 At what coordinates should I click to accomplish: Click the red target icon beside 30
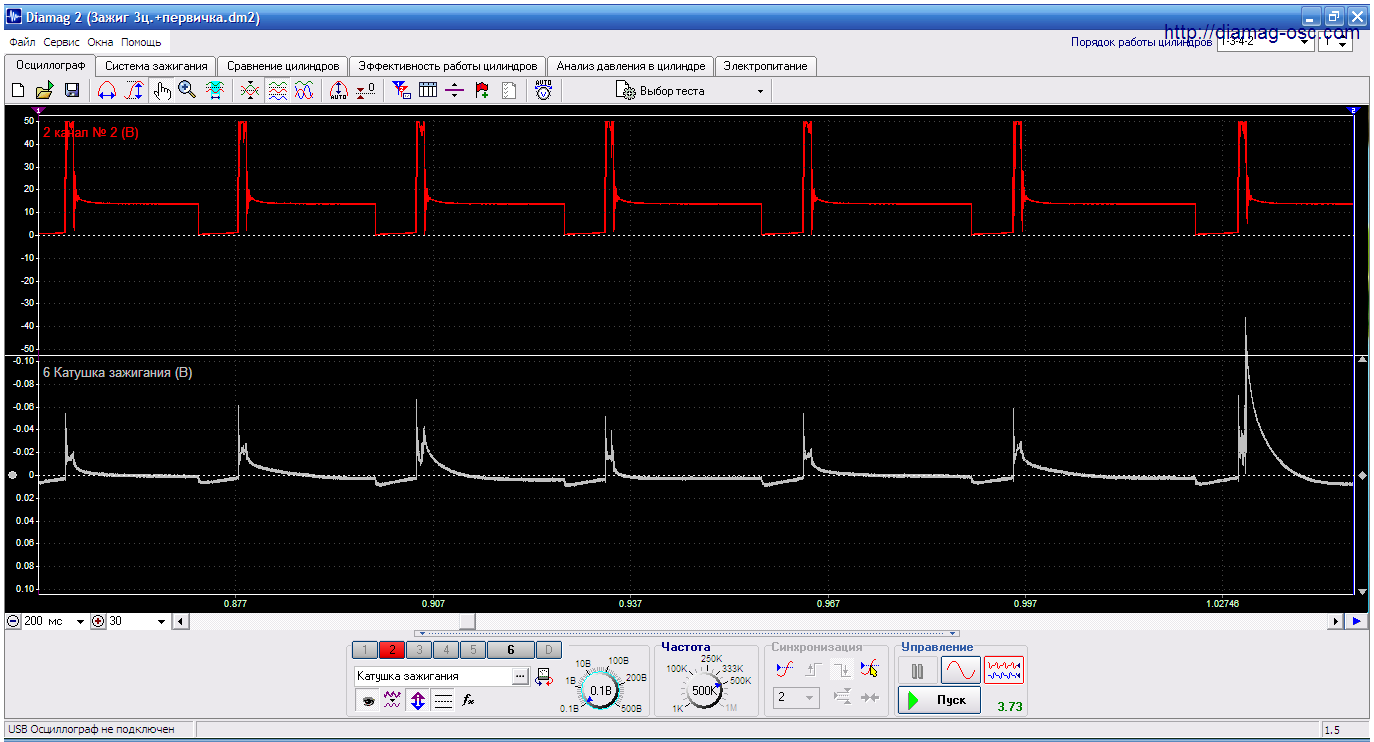click(x=98, y=621)
